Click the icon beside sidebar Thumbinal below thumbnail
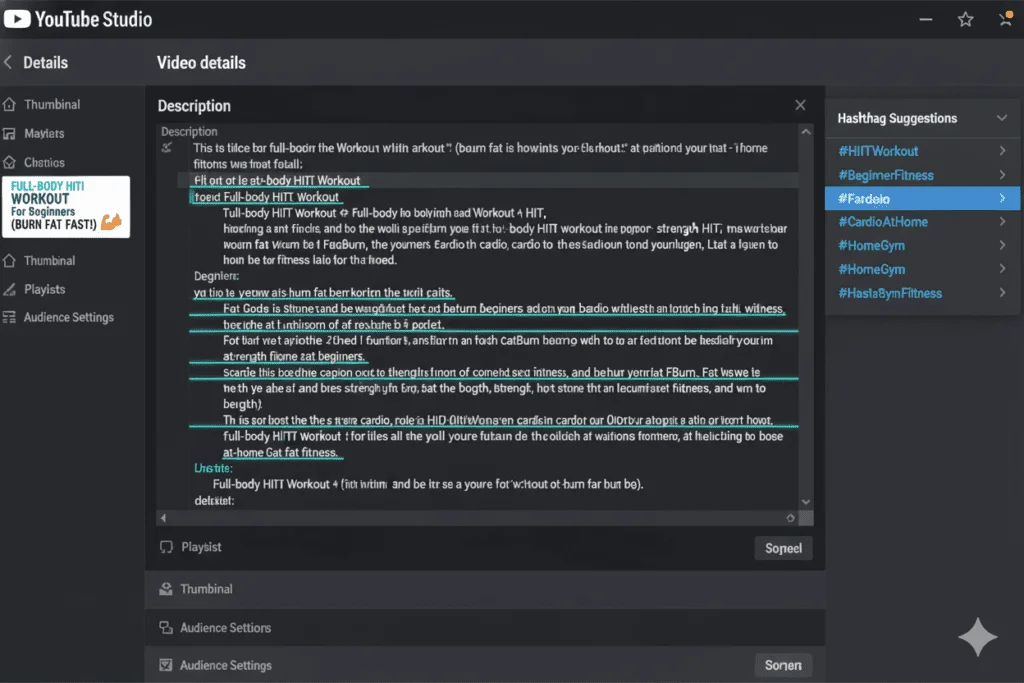 pos(9,261)
